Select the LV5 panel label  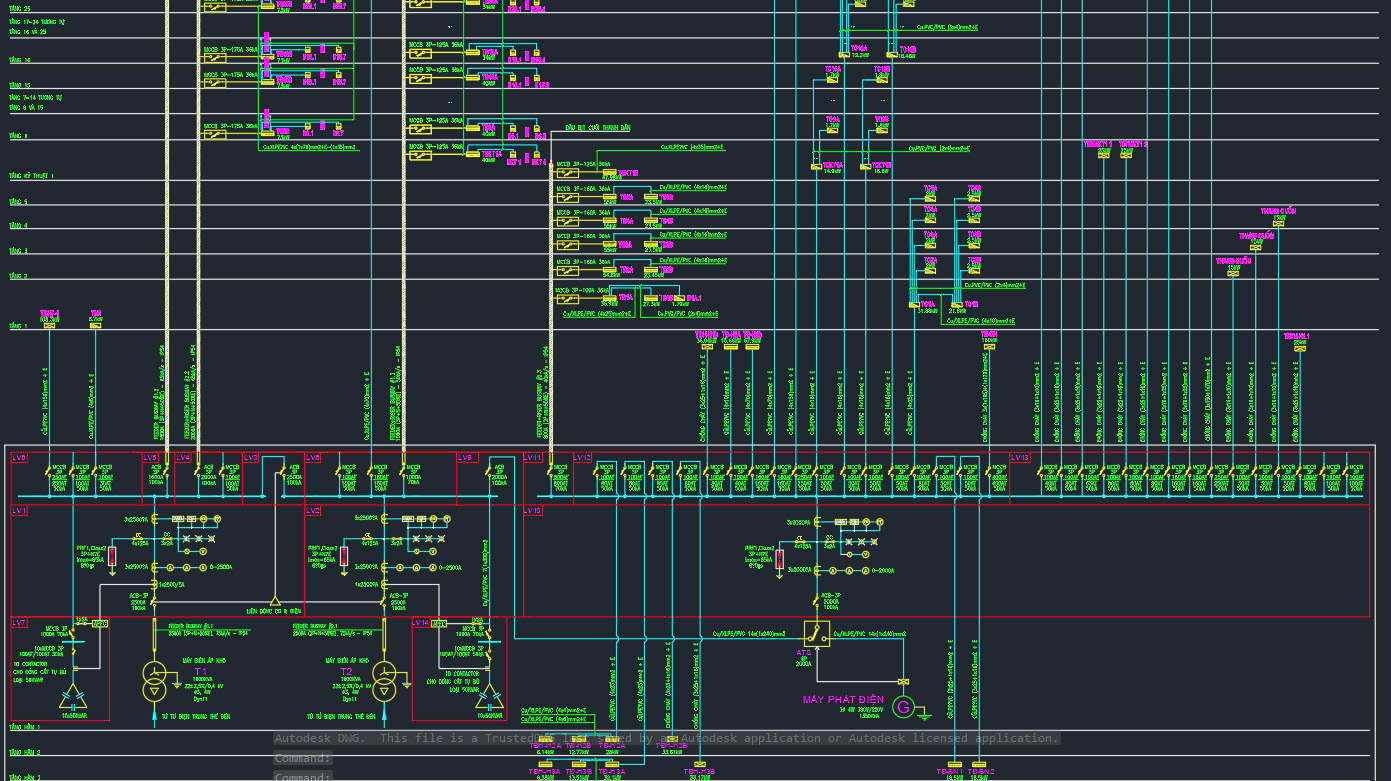click(x=151, y=457)
